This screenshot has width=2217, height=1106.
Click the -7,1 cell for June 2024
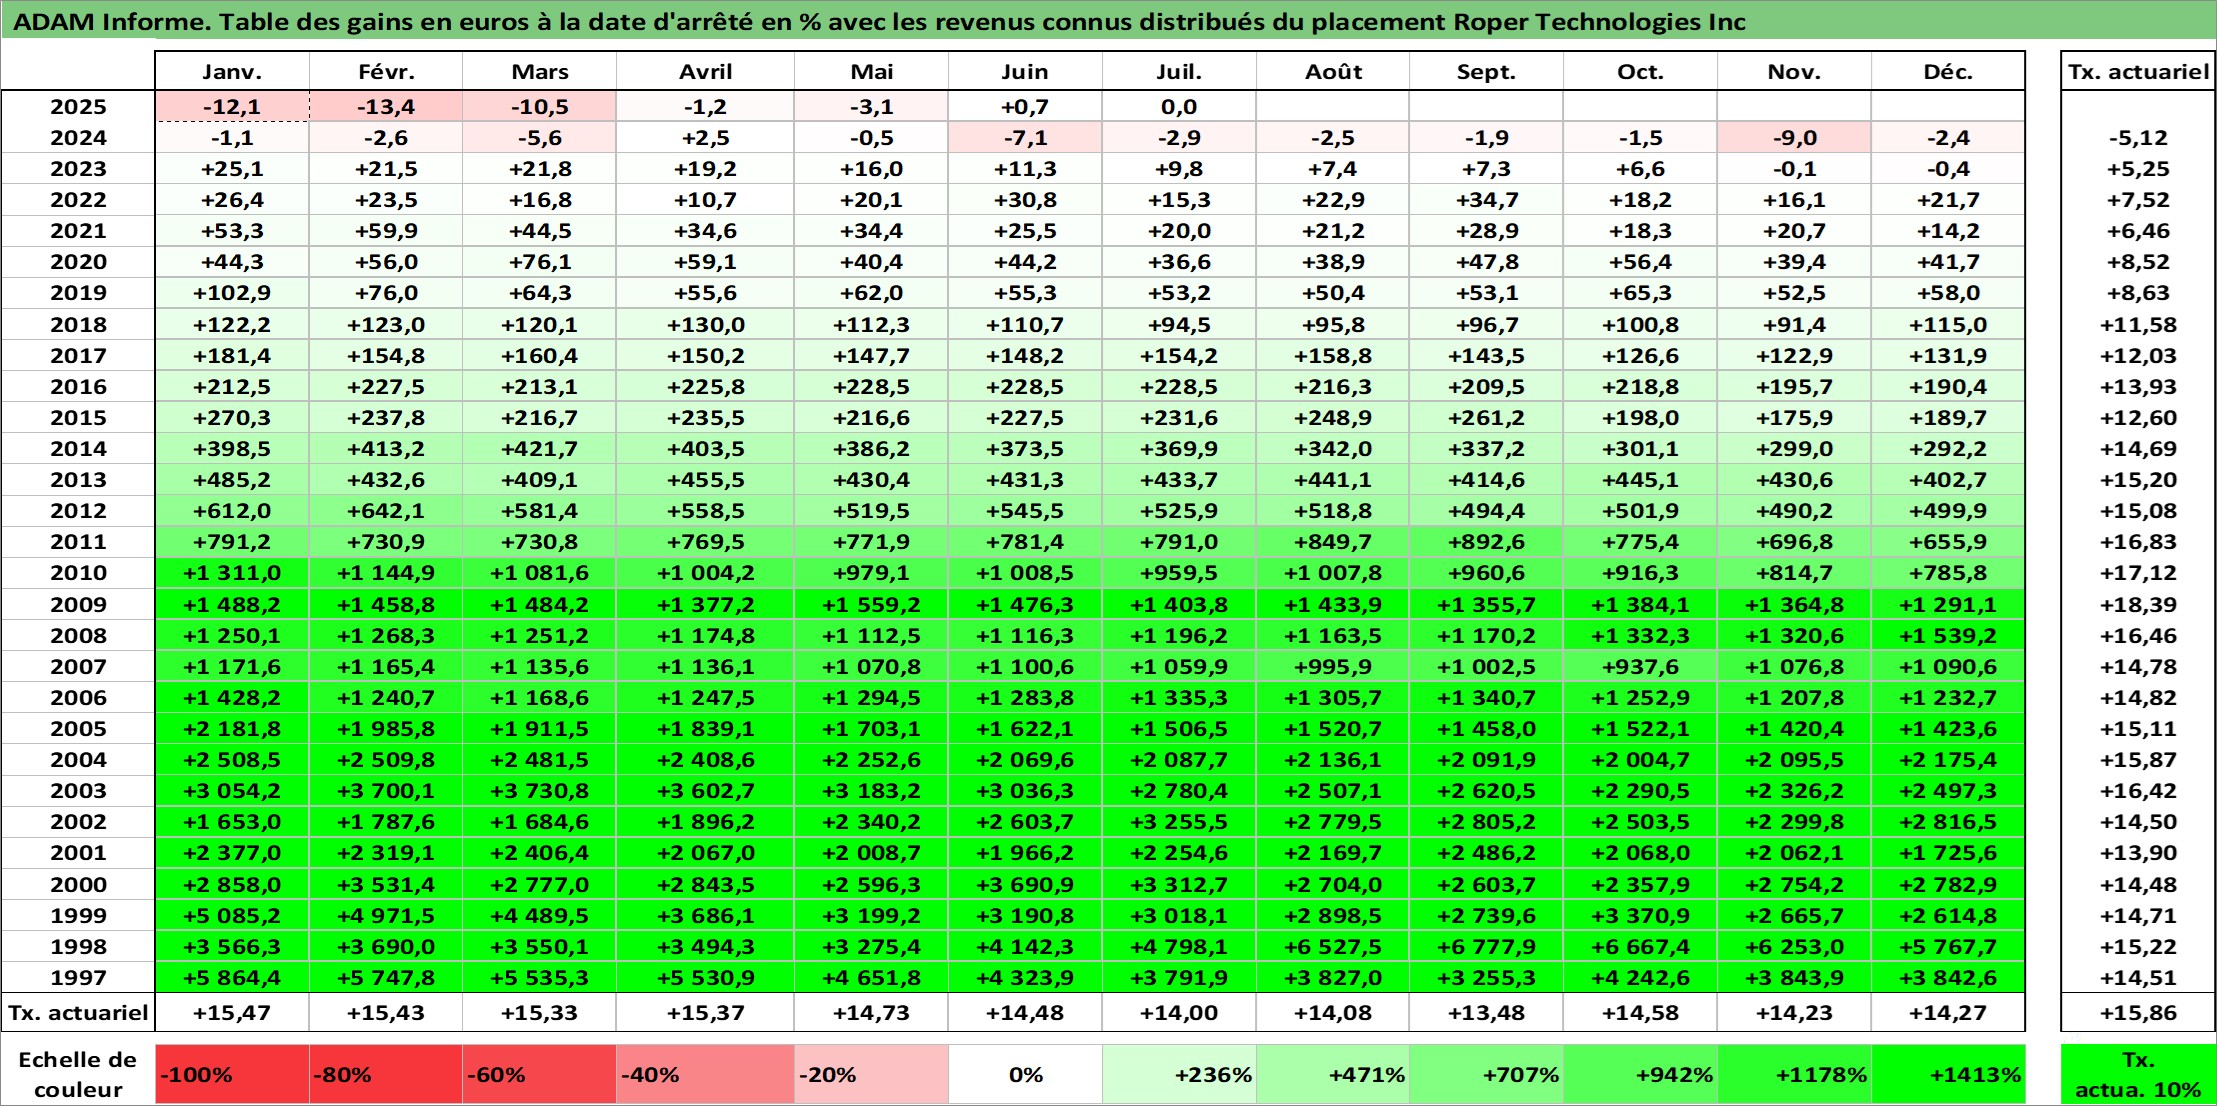[x=1025, y=137]
